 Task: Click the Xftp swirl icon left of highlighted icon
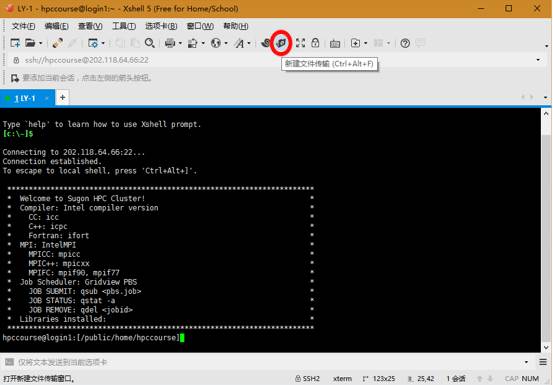pyautogui.click(x=266, y=43)
